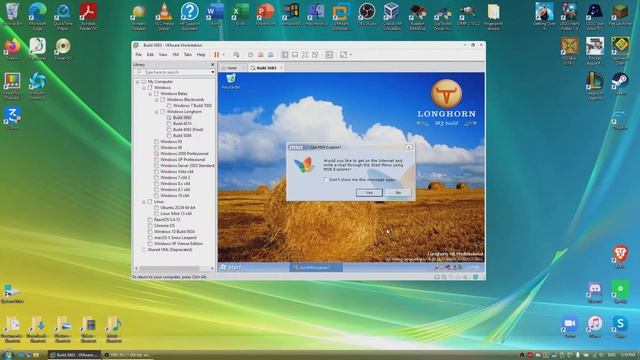640x360 pixels.
Task: Collapse the Windows Longhorn folder node
Action: (156, 111)
